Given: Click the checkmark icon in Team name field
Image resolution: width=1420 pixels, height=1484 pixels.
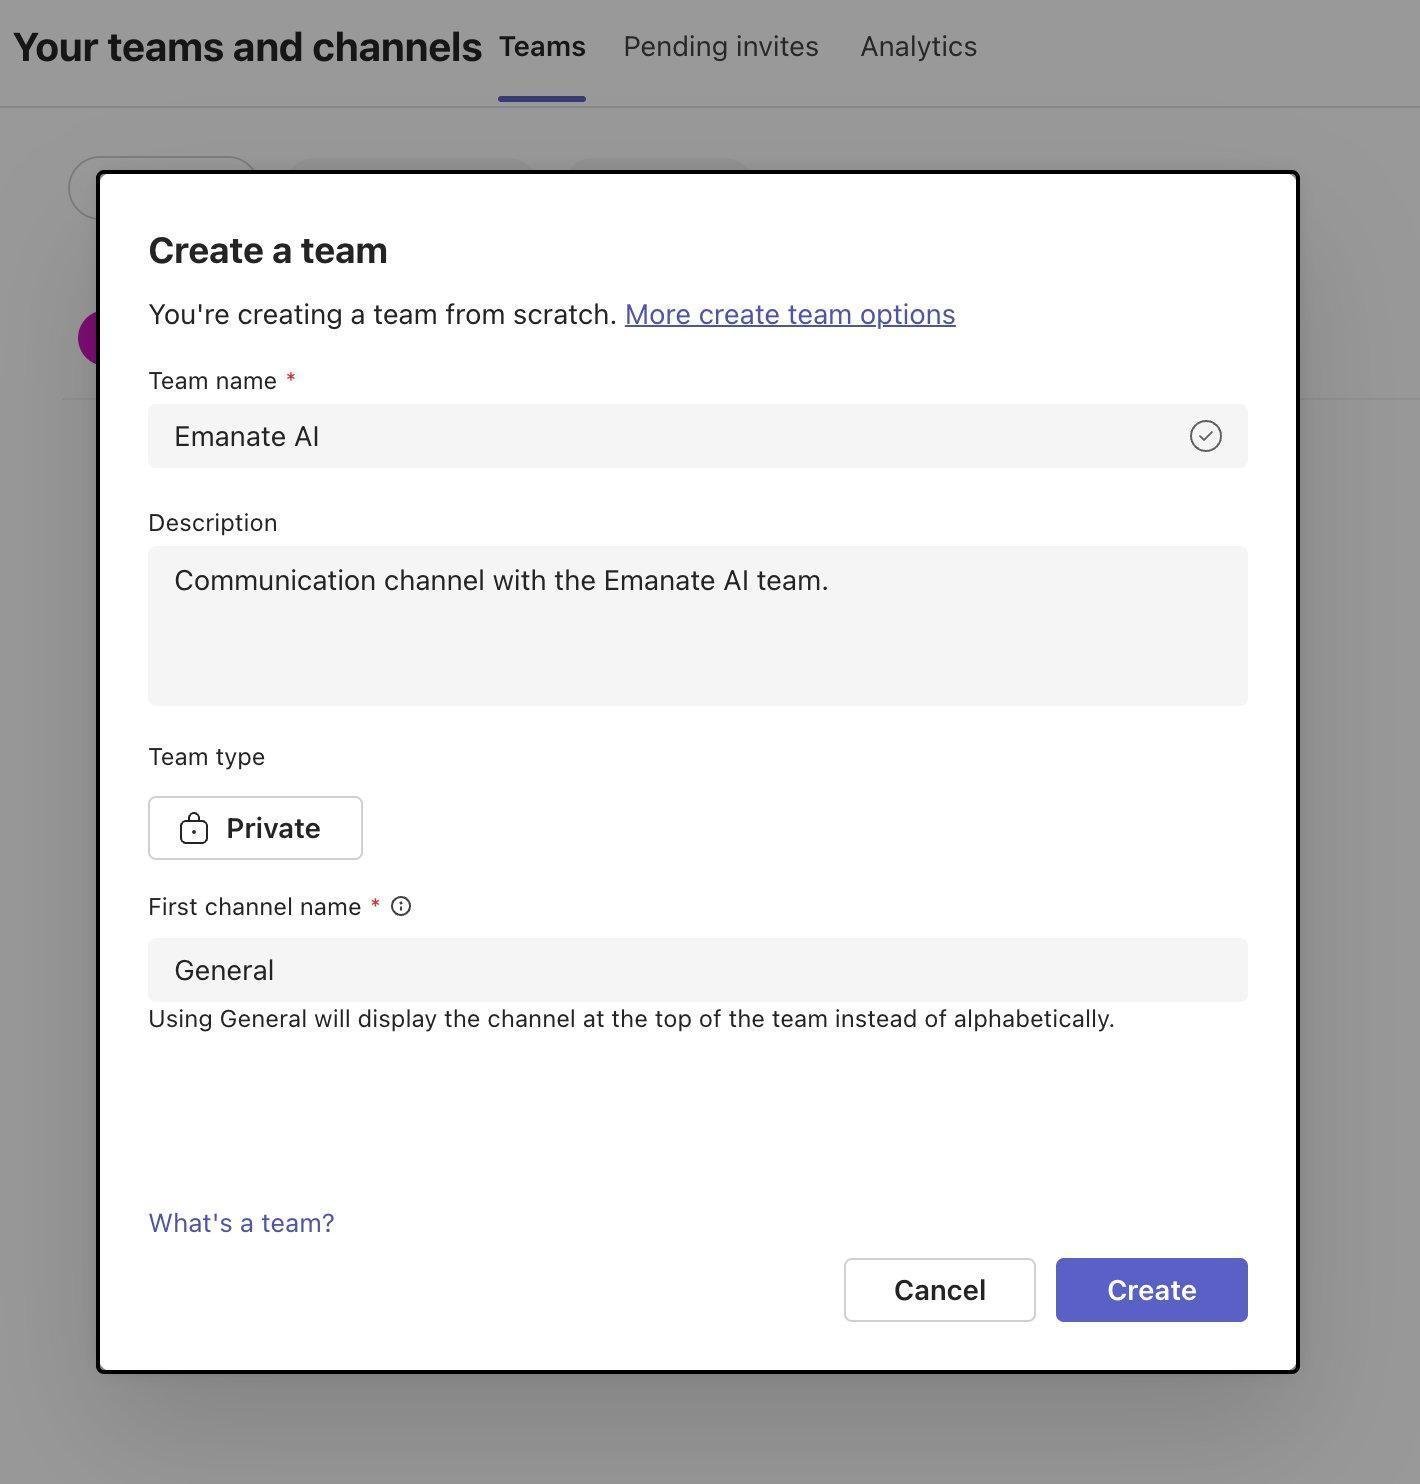Looking at the screenshot, I should [1206, 436].
